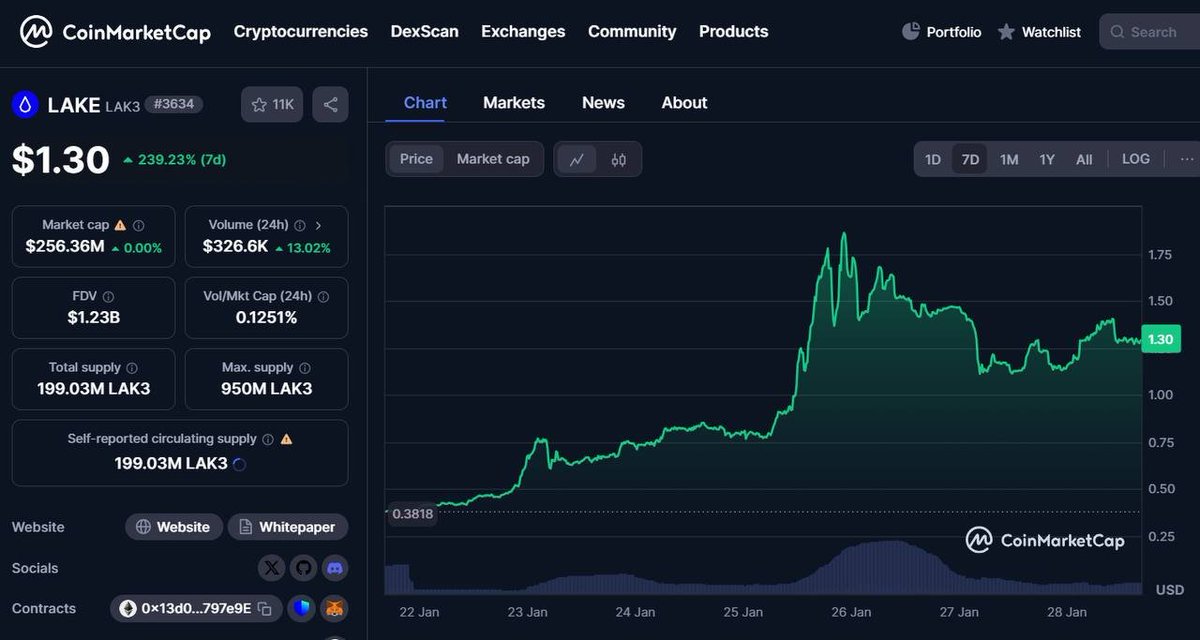1200x640 pixels.
Task: Open the Community nav menu
Action: (632, 31)
